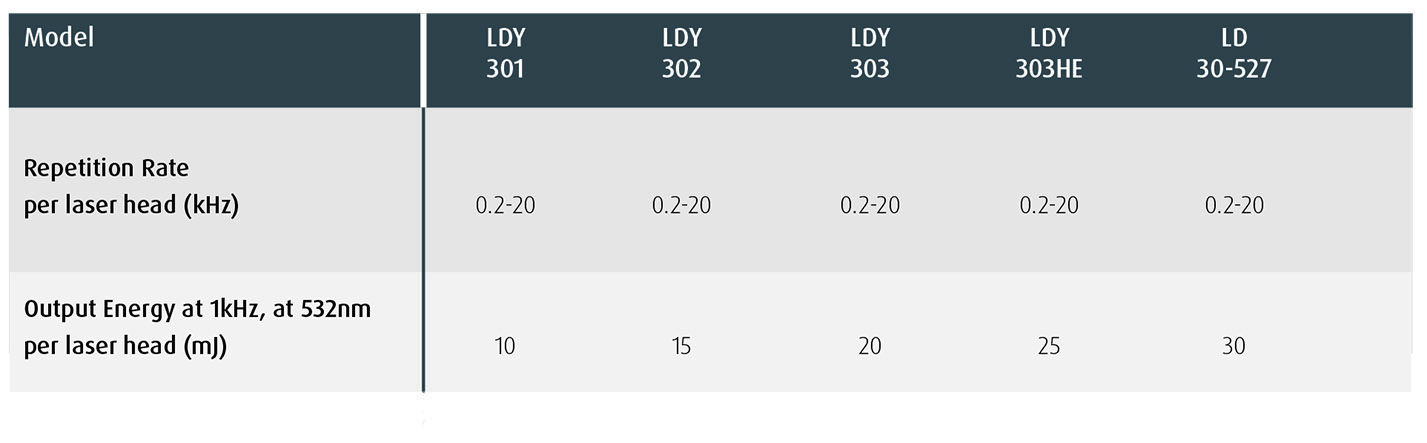Click the Model column header
This screenshot has height=443, width=1427.
(59, 38)
